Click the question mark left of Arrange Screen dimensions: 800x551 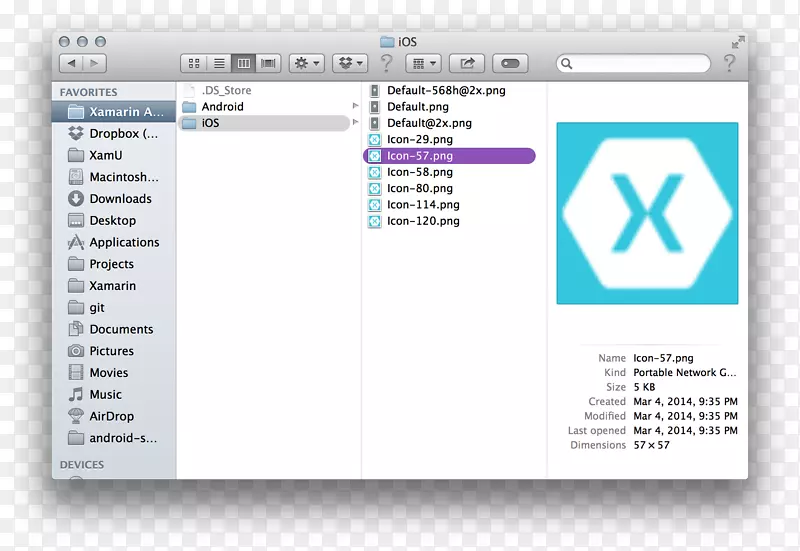(x=387, y=63)
